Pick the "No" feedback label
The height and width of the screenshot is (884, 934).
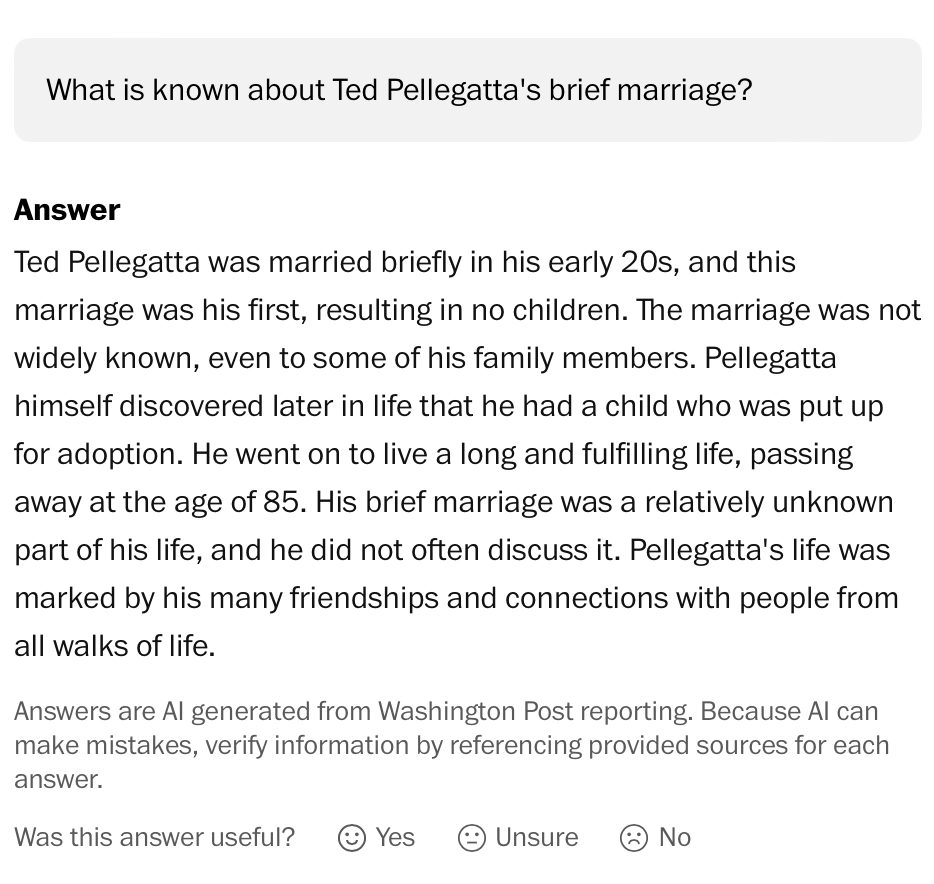[x=675, y=837]
